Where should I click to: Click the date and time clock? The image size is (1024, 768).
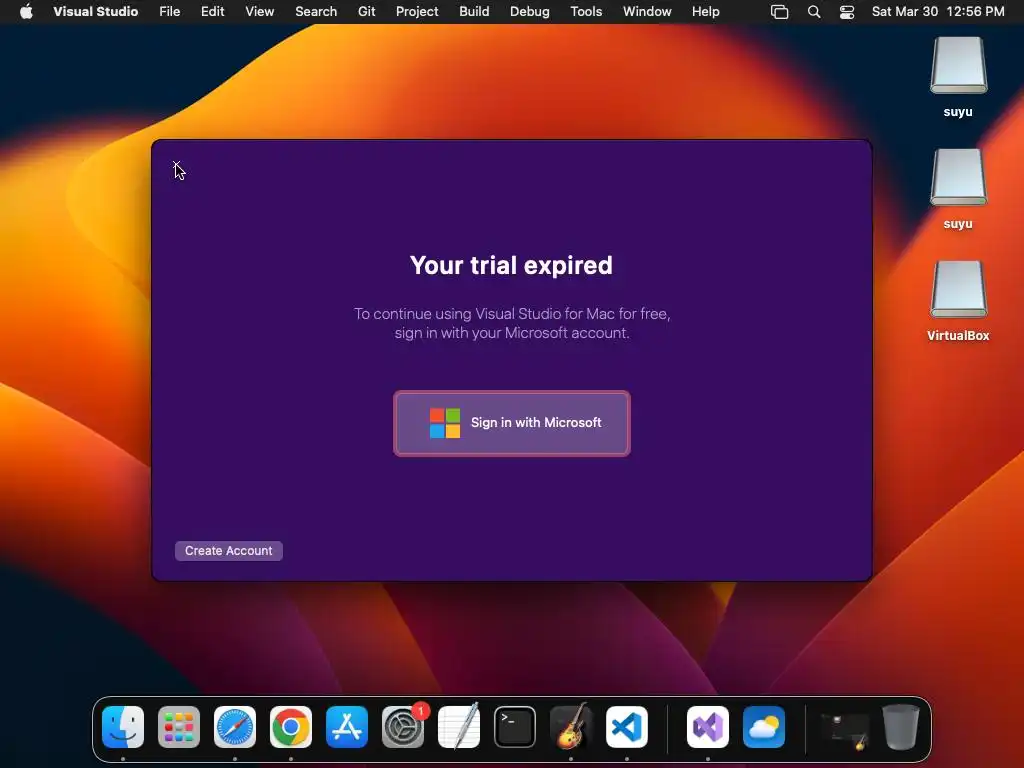pyautogui.click(x=938, y=12)
